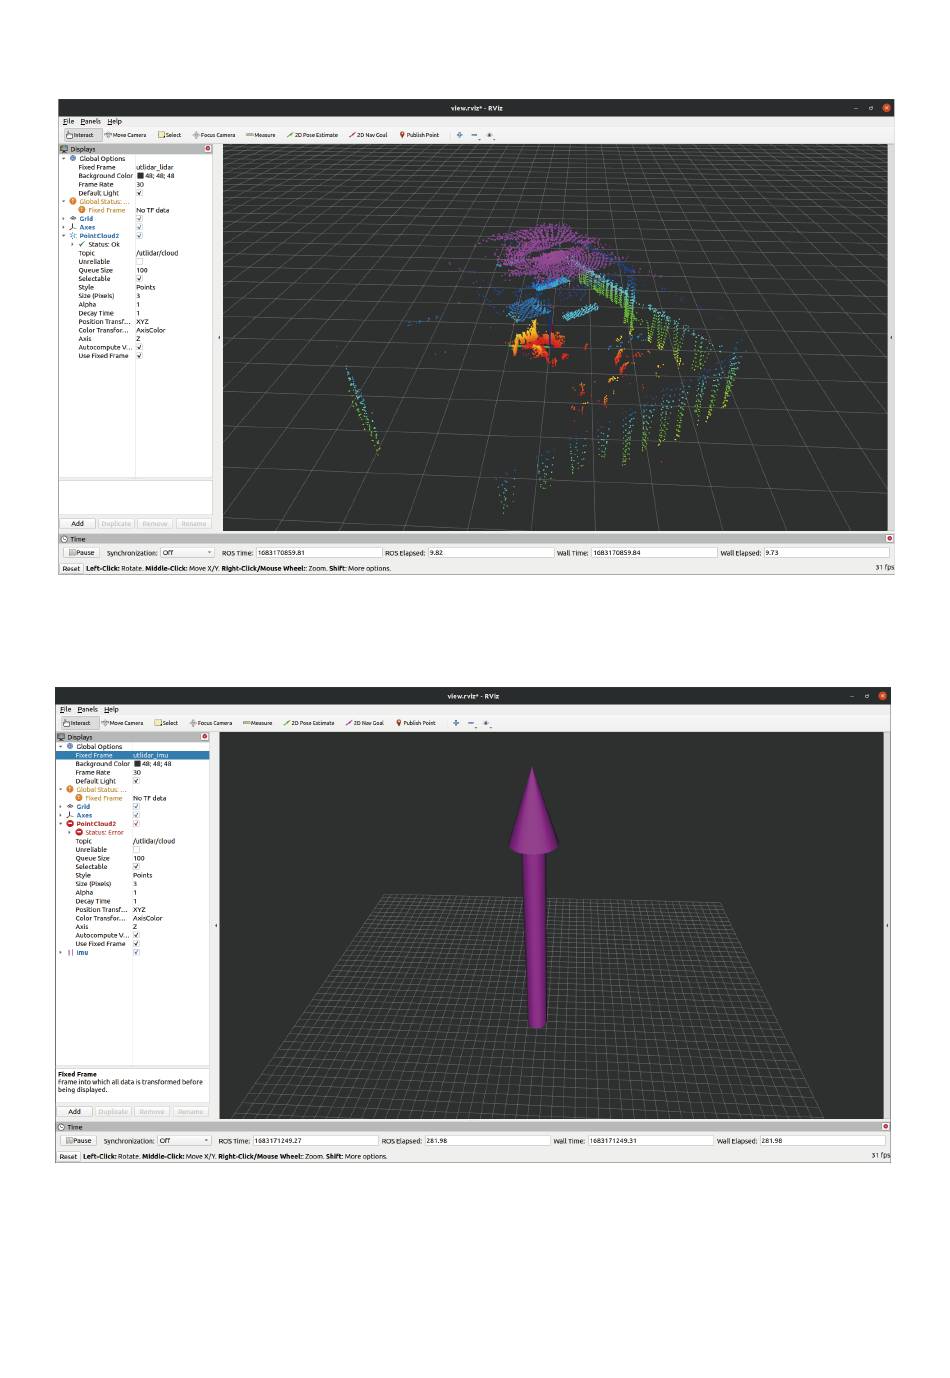Select Fixed Frame utlidar_imu row in lower window

133,756
